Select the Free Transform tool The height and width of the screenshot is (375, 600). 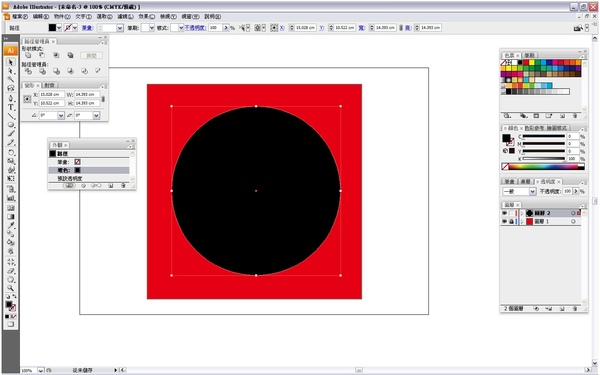(x=11, y=179)
